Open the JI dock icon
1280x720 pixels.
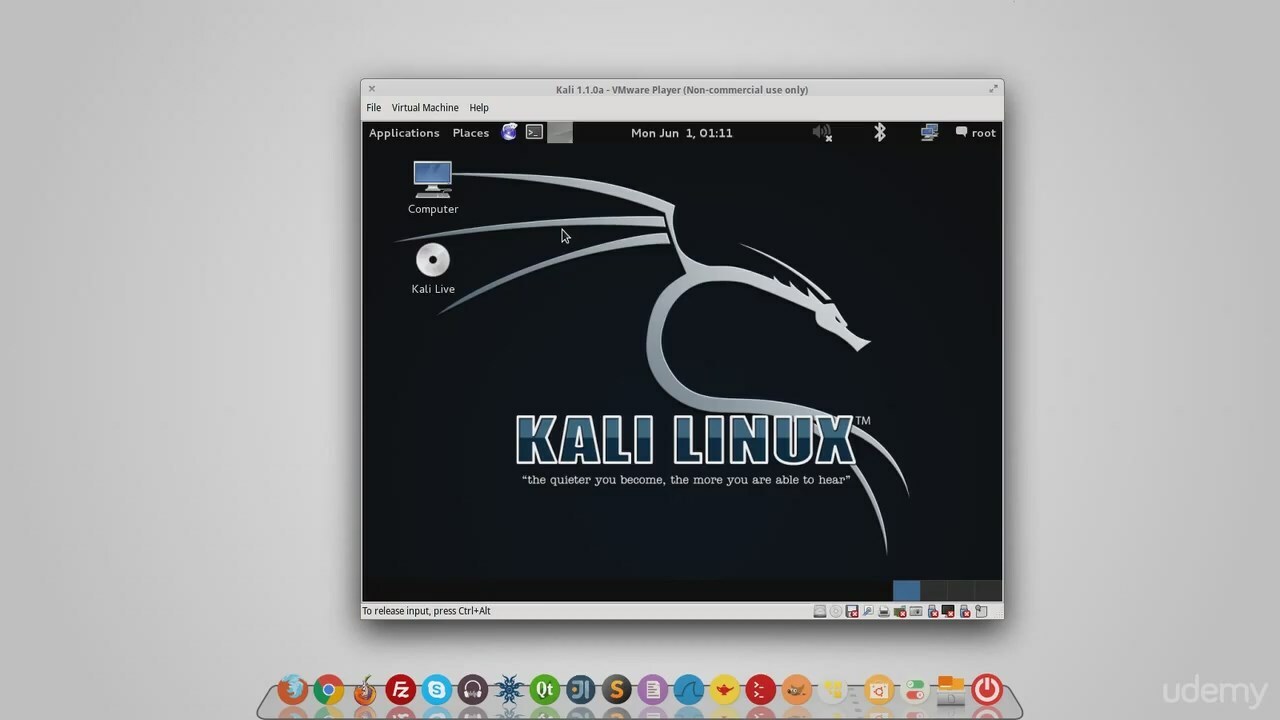click(581, 689)
